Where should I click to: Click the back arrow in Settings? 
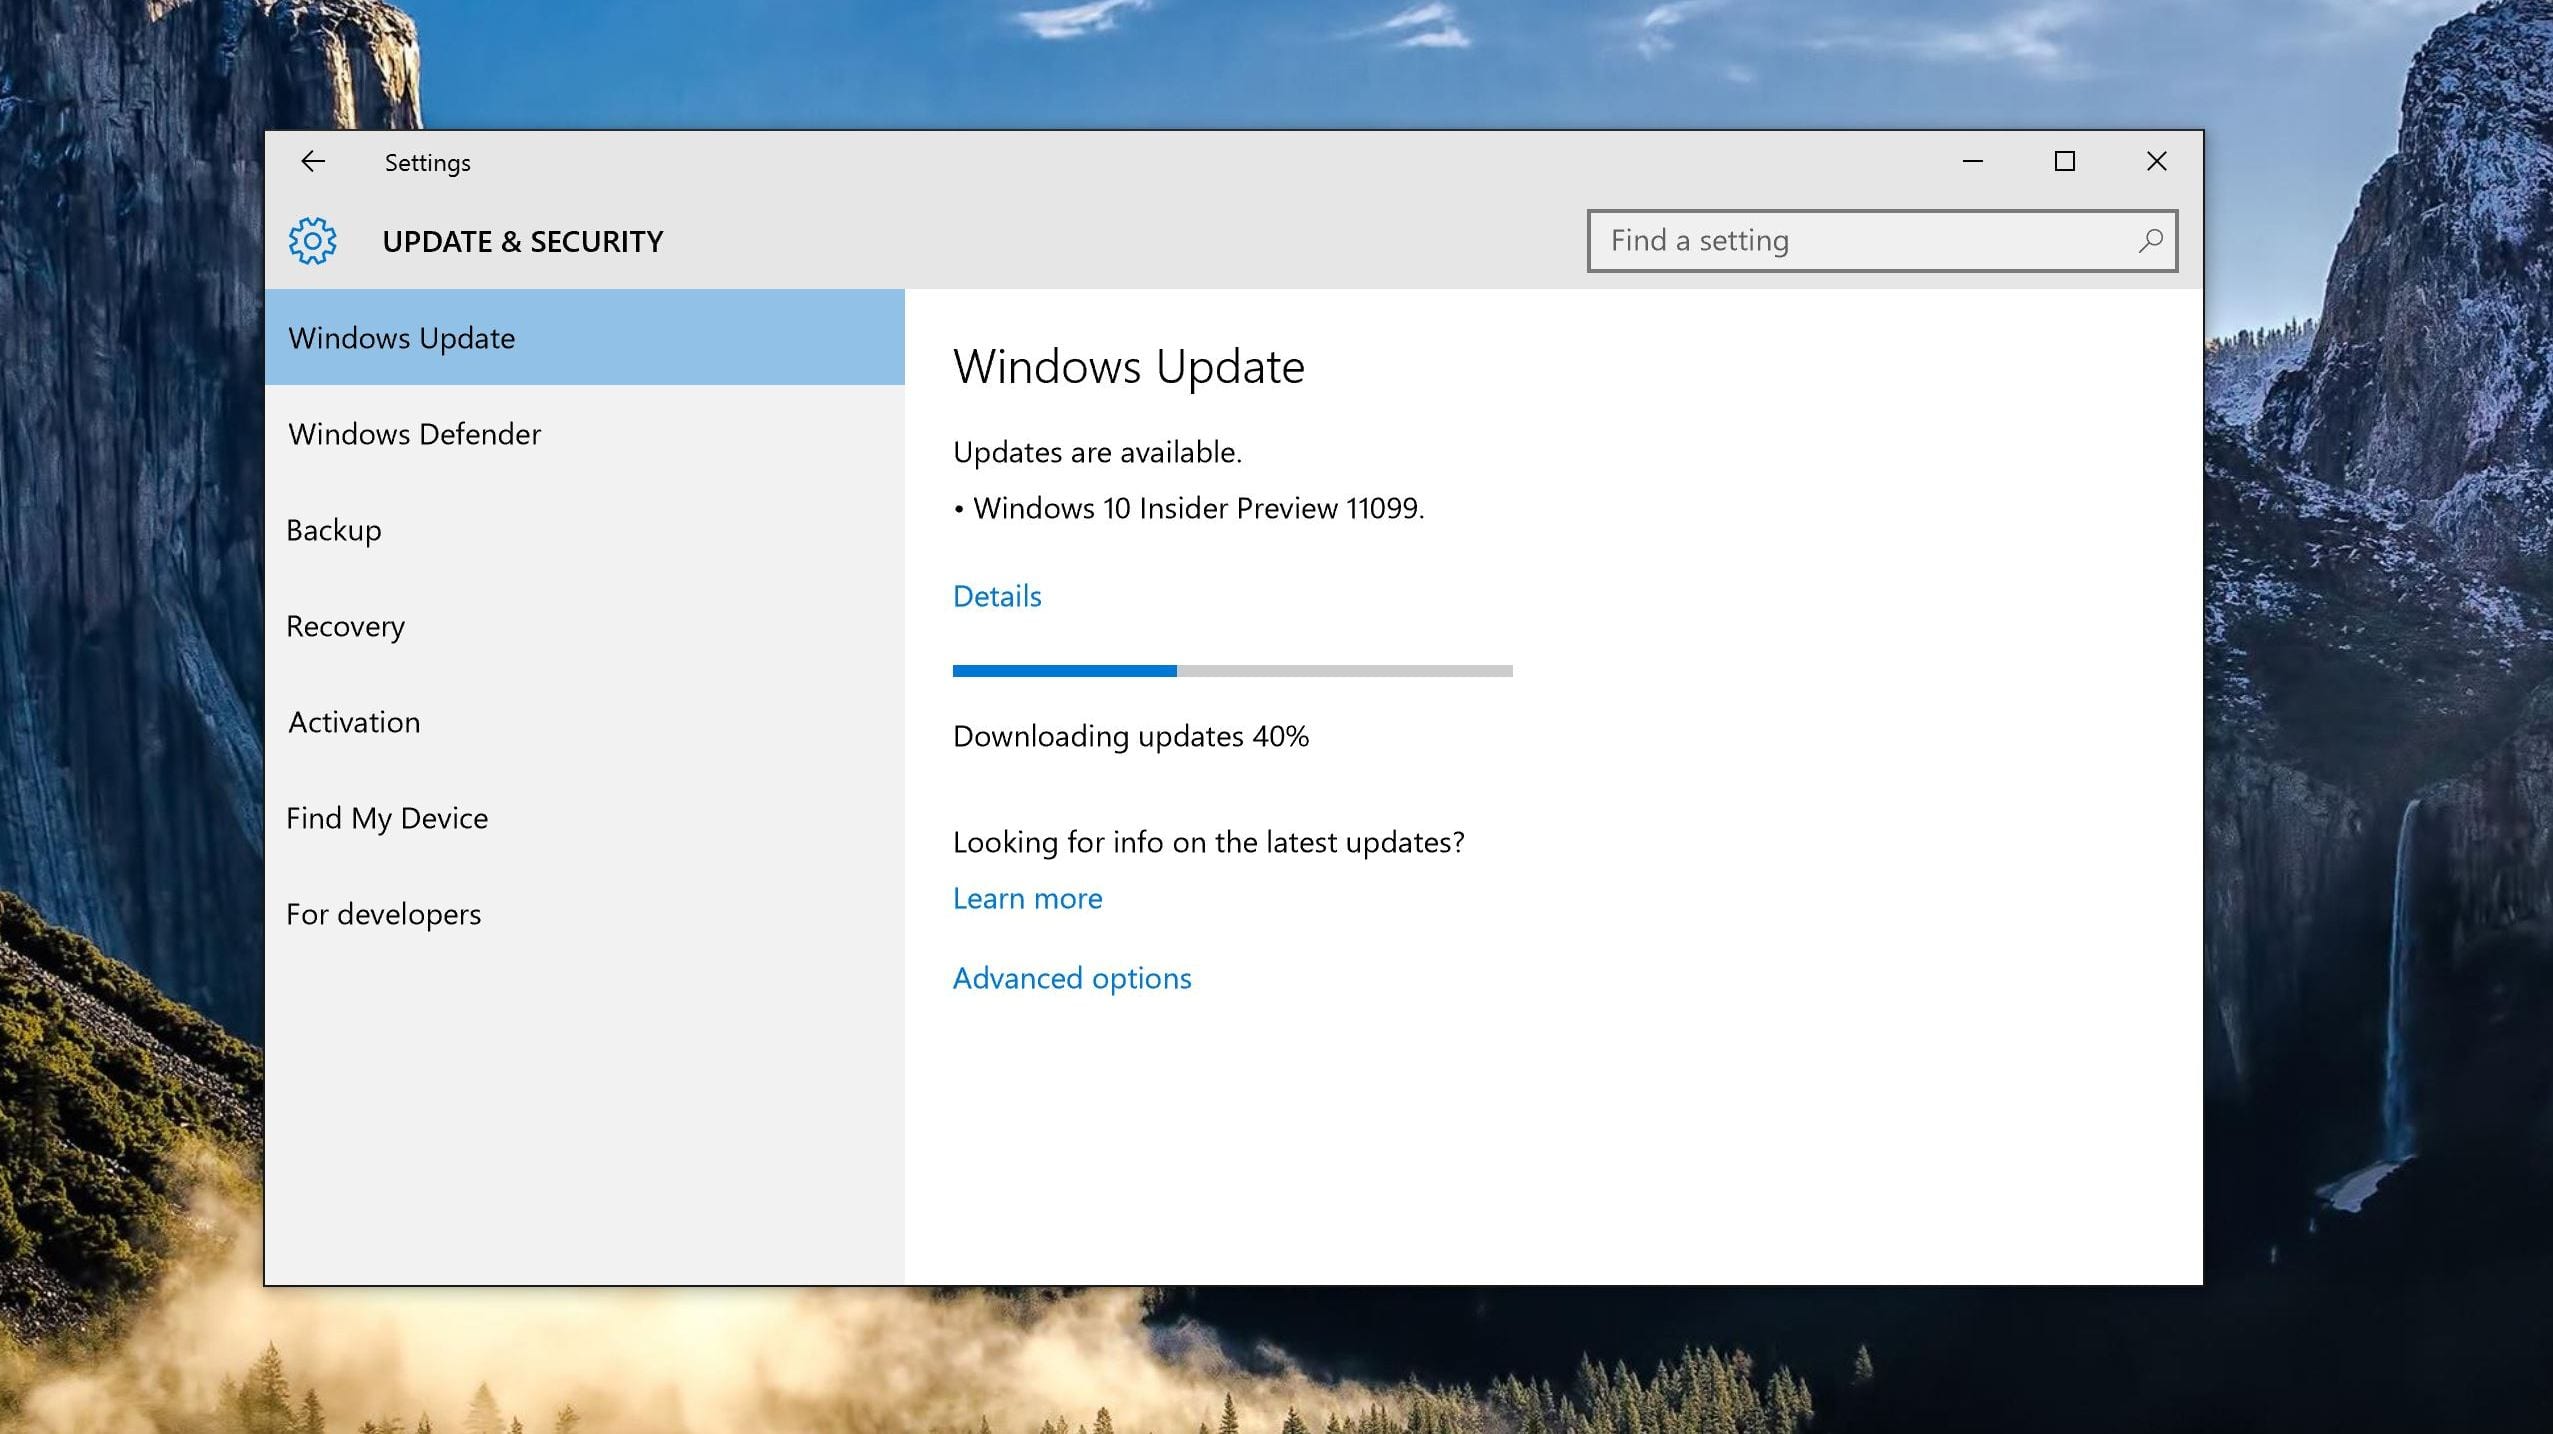click(313, 161)
